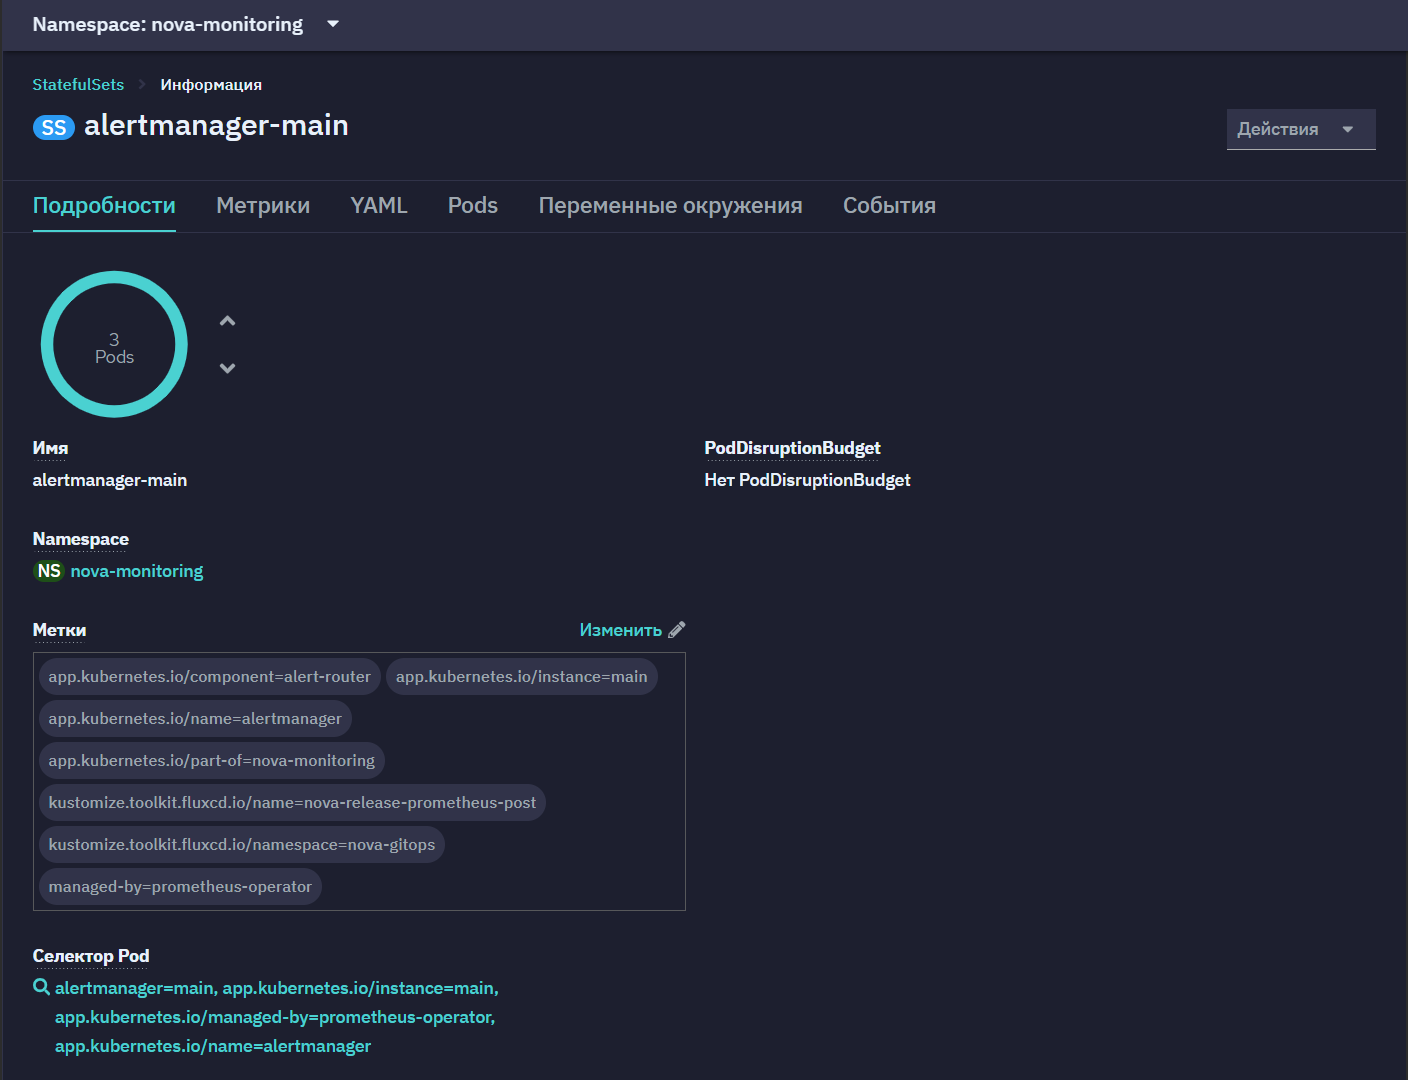
Task: Click the Селектор Pod field label
Action: 91,956
